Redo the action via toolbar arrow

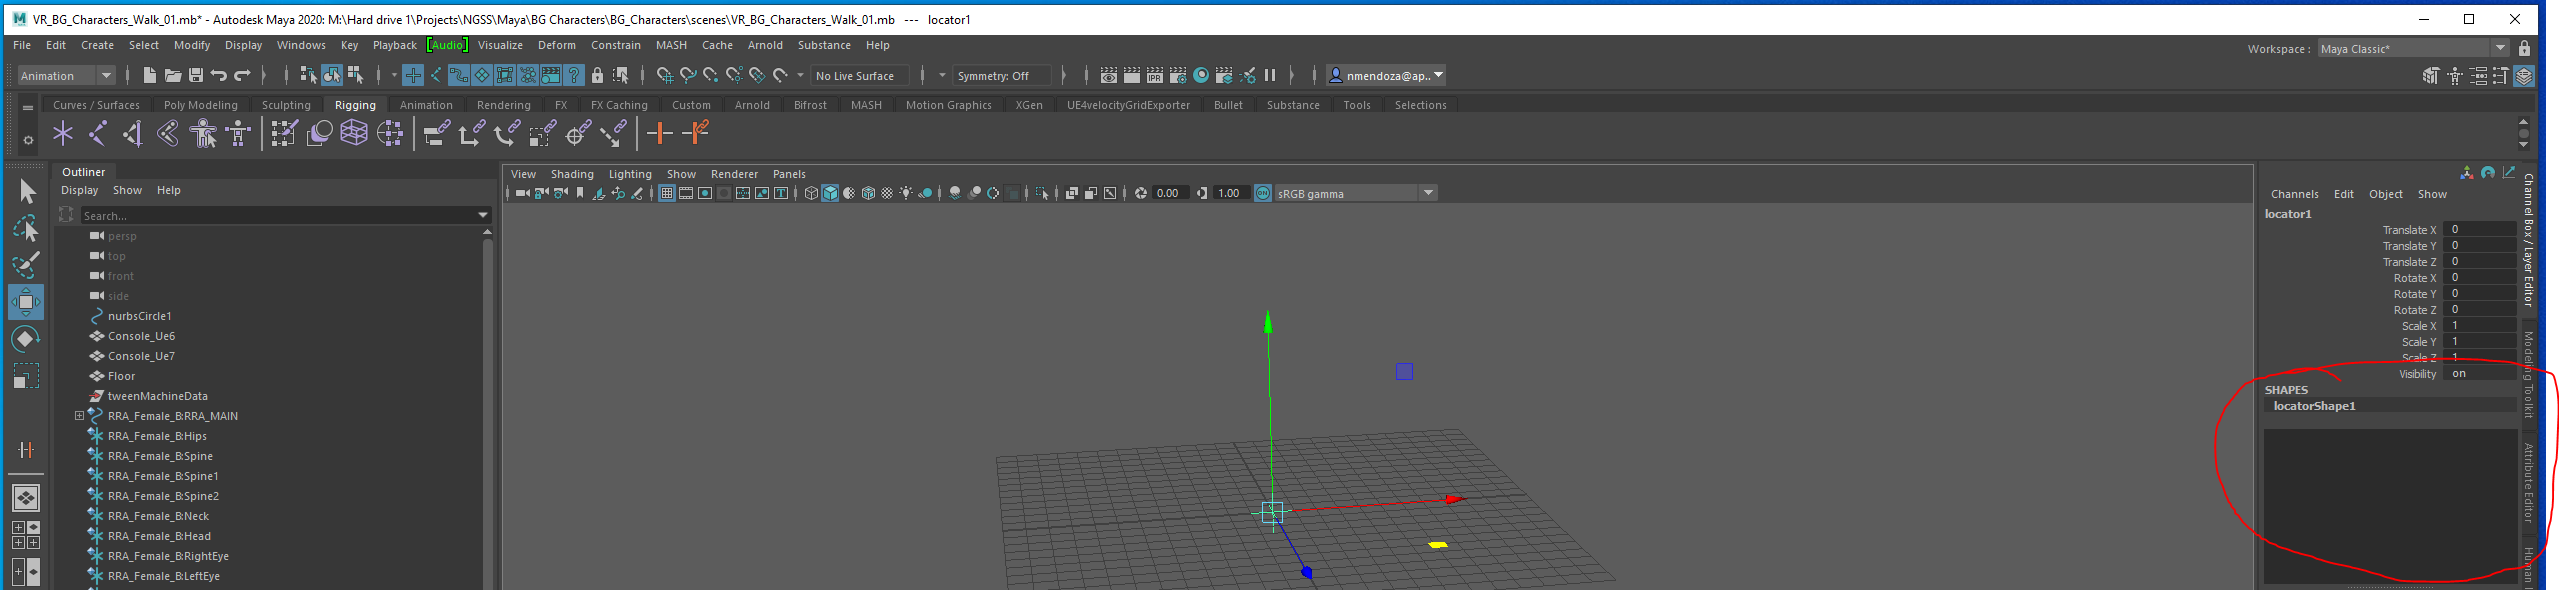pyautogui.click(x=242, y=75)
